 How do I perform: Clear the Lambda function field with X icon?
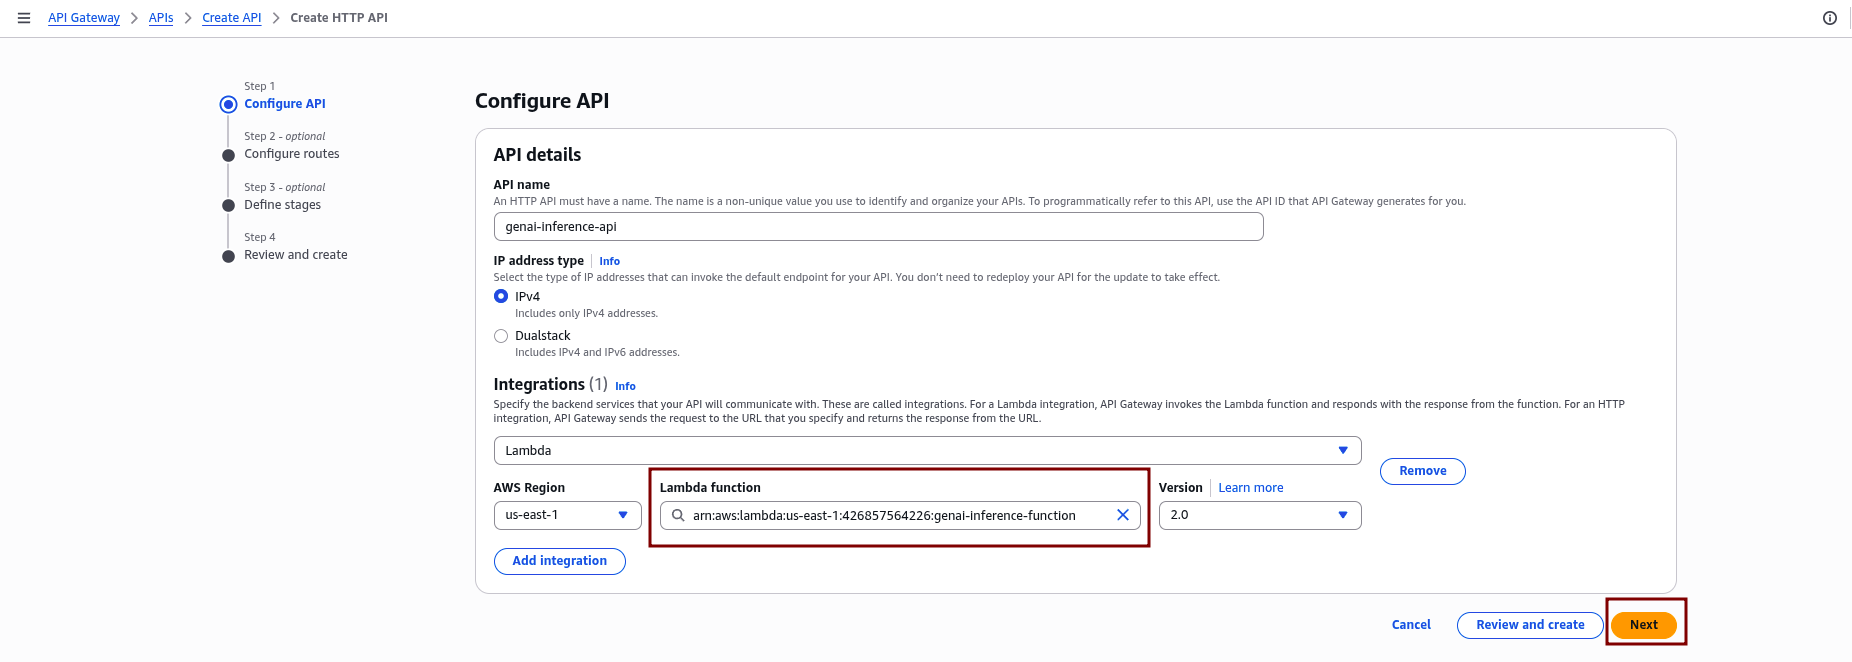pos(1122,515)
